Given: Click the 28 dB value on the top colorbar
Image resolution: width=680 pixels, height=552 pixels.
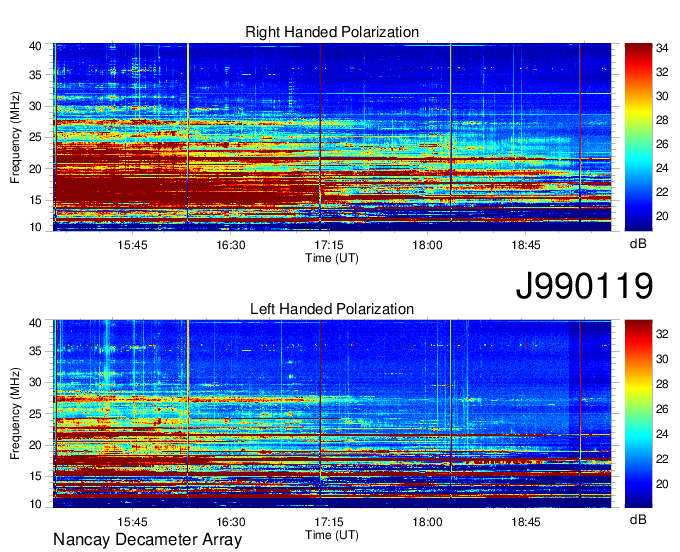Looking at the screenshot, I should pyautogui.click(x=662, y=121).
